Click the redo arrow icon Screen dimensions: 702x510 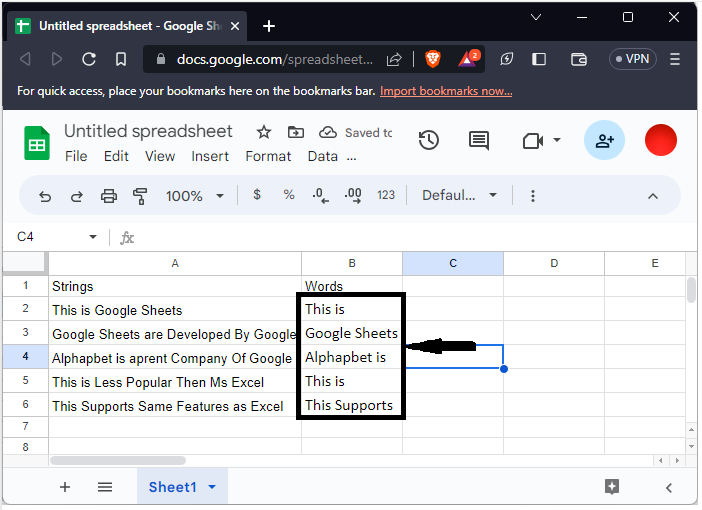pyautogui.click(x=77, y=196)
